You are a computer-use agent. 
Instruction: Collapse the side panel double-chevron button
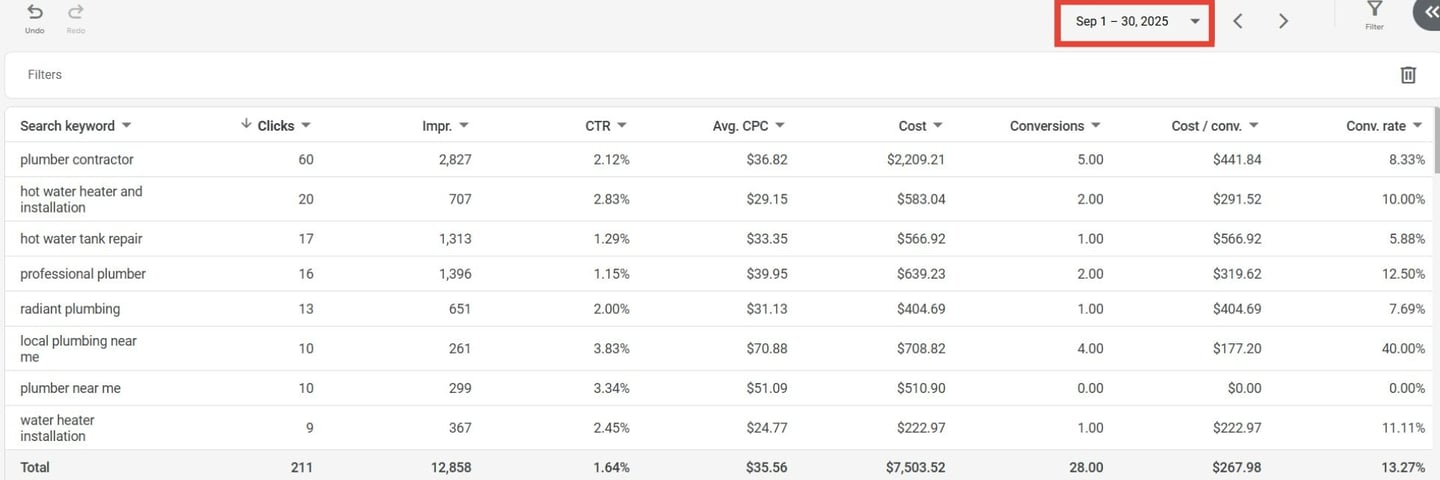1429,12
